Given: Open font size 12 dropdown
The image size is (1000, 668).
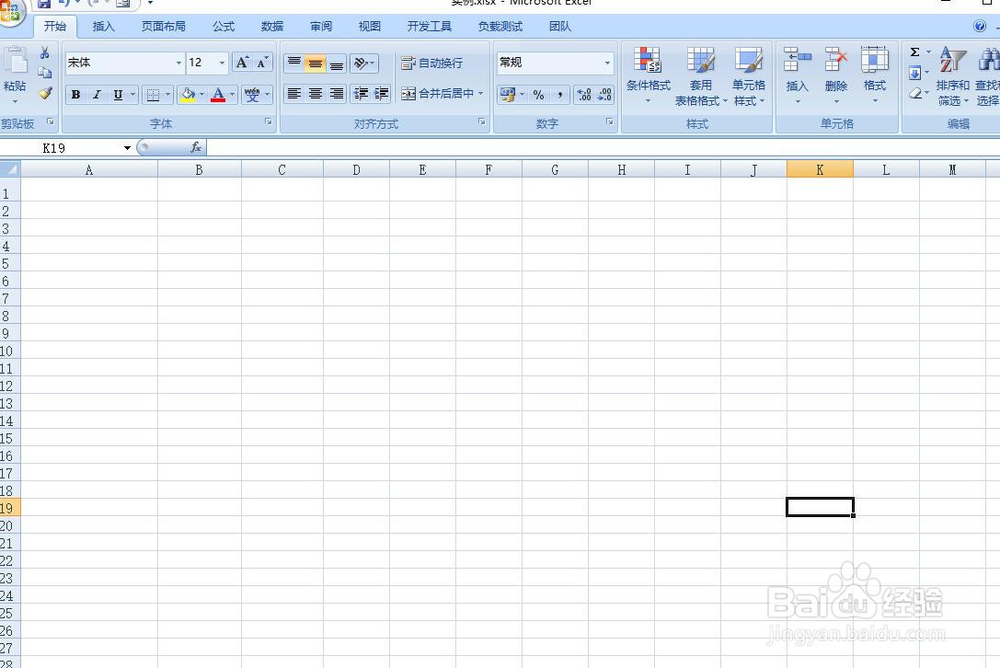Looking at the screenshot, I should (222, 63).
